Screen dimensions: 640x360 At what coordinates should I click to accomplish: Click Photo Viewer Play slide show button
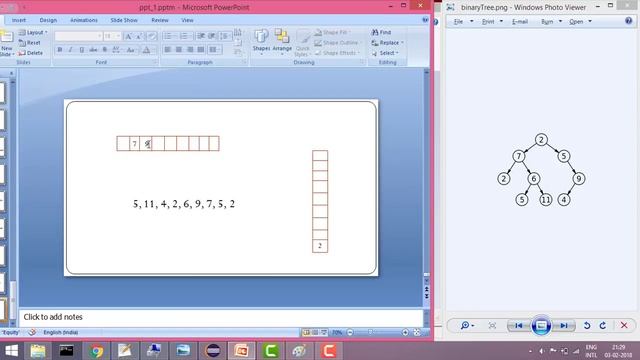tap(541, 325)
